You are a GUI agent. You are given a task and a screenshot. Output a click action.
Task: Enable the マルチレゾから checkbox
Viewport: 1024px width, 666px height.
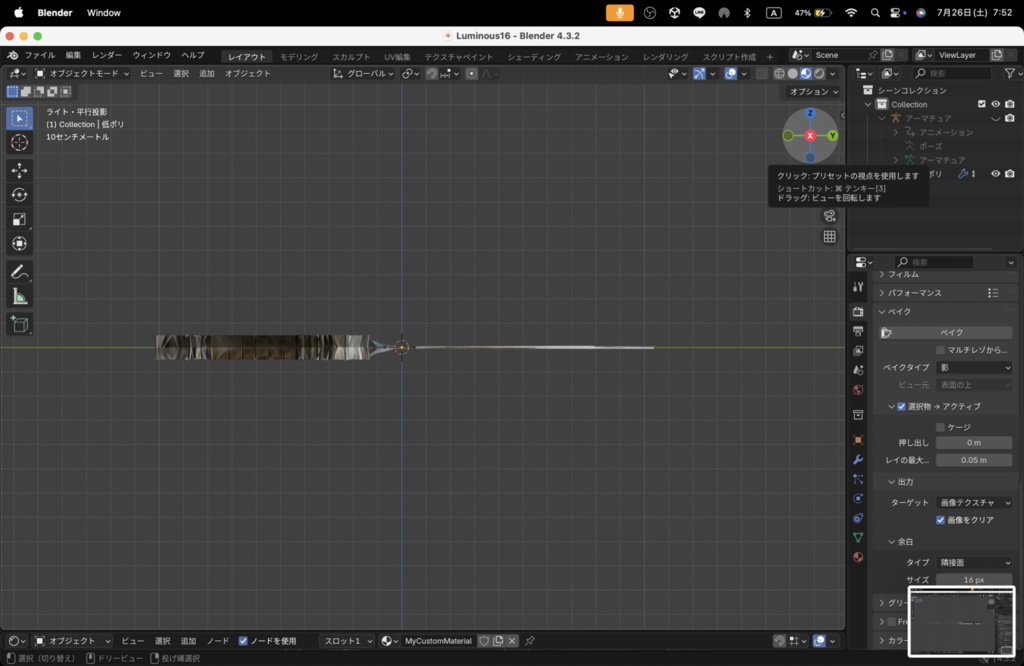[940, 350]
